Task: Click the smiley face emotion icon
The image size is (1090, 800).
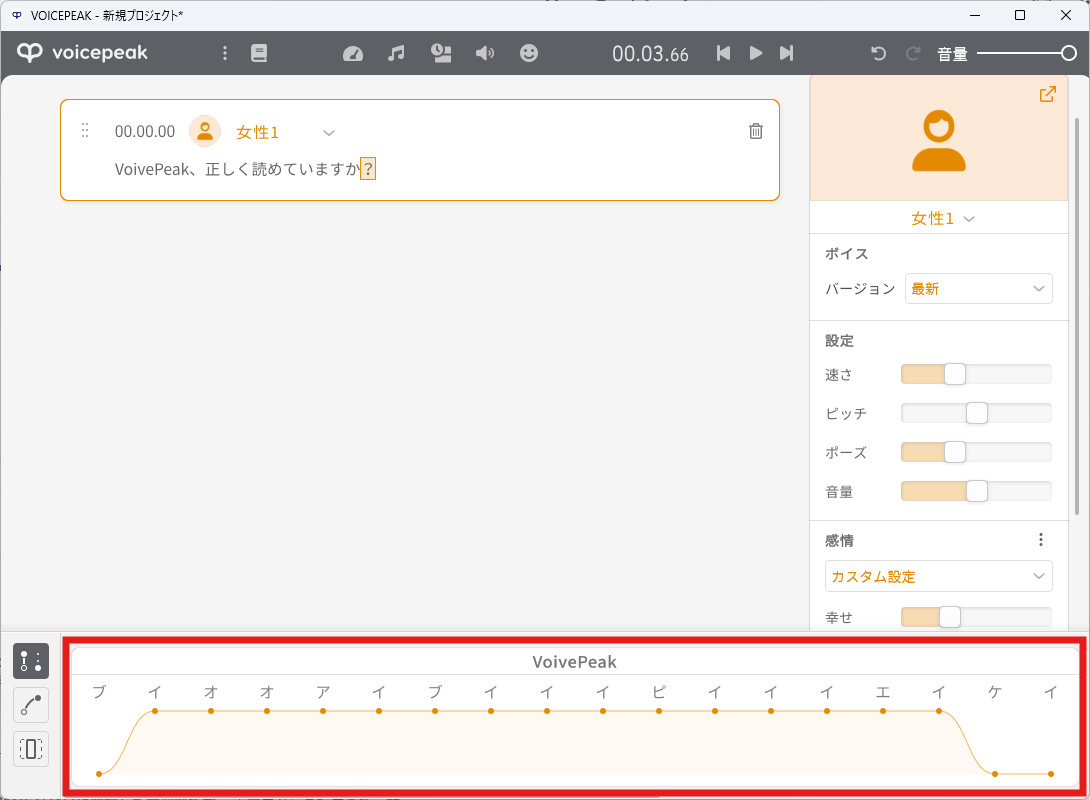Action: point(529,53)
